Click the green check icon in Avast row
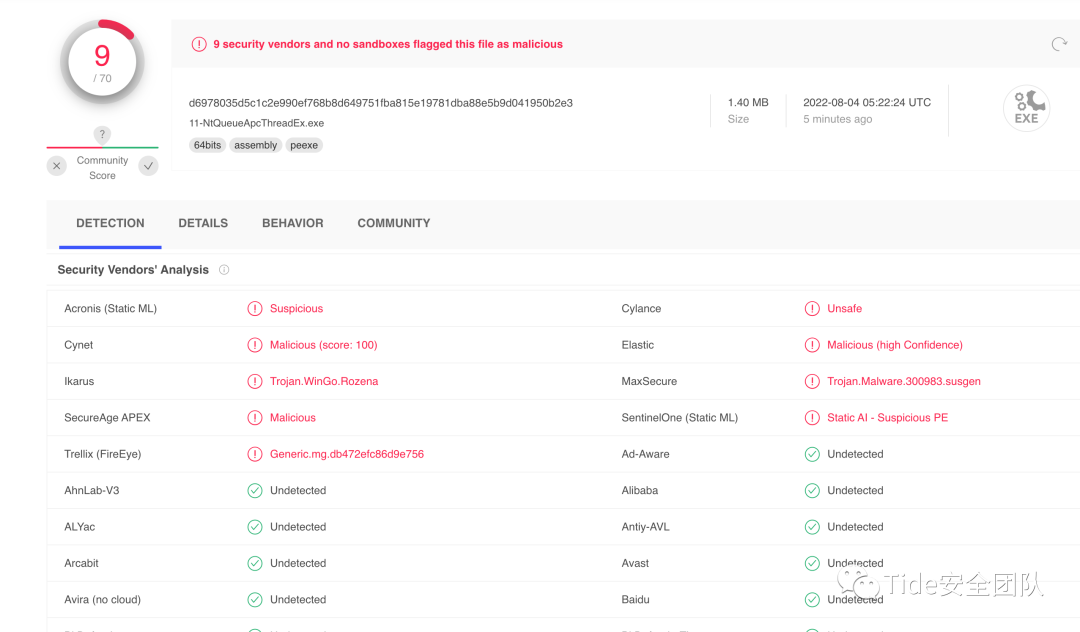Image resolution: width=1080 pixels, height=632 pixels. [x=812, y=563]
